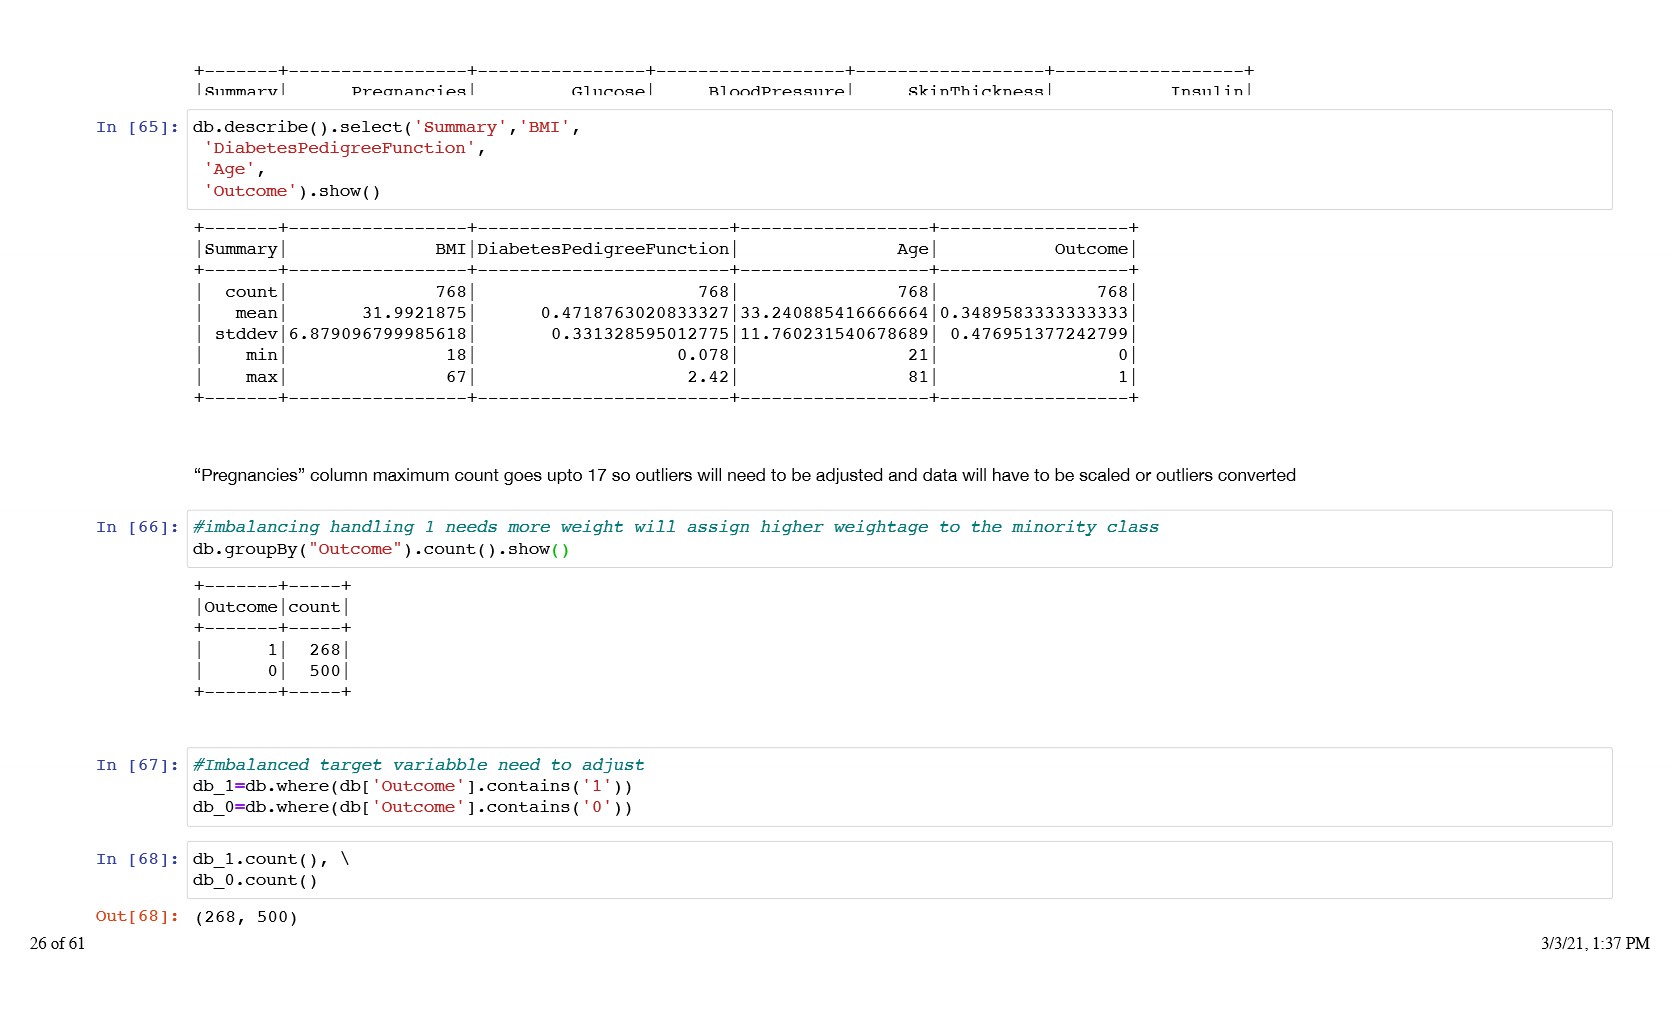Click the count value 500 in groupBy output
This screenshot has width=1680, height=1020.
click(324, 671)
